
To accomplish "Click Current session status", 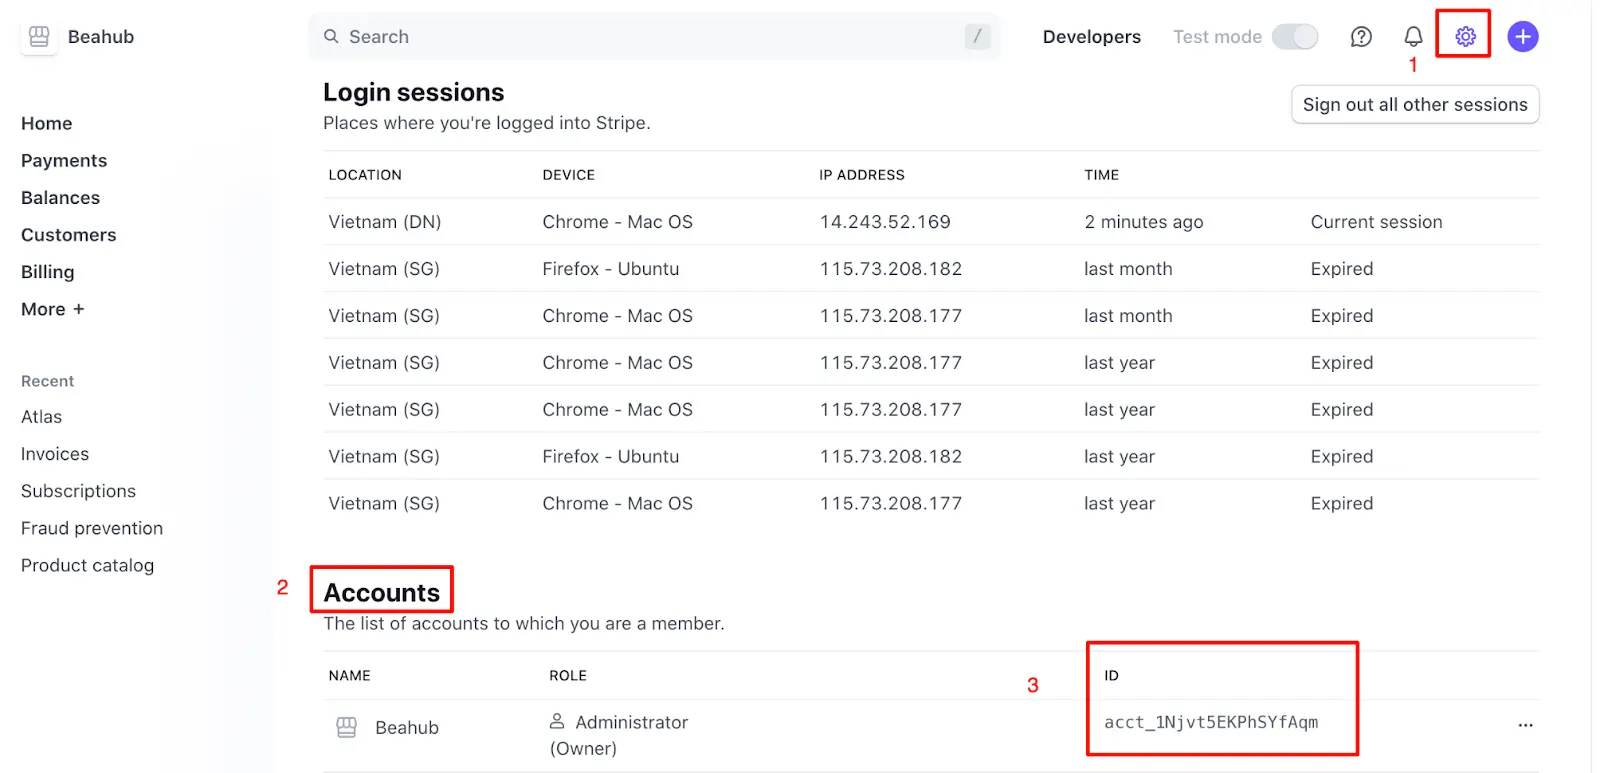I will click(x=1376, y=222).
